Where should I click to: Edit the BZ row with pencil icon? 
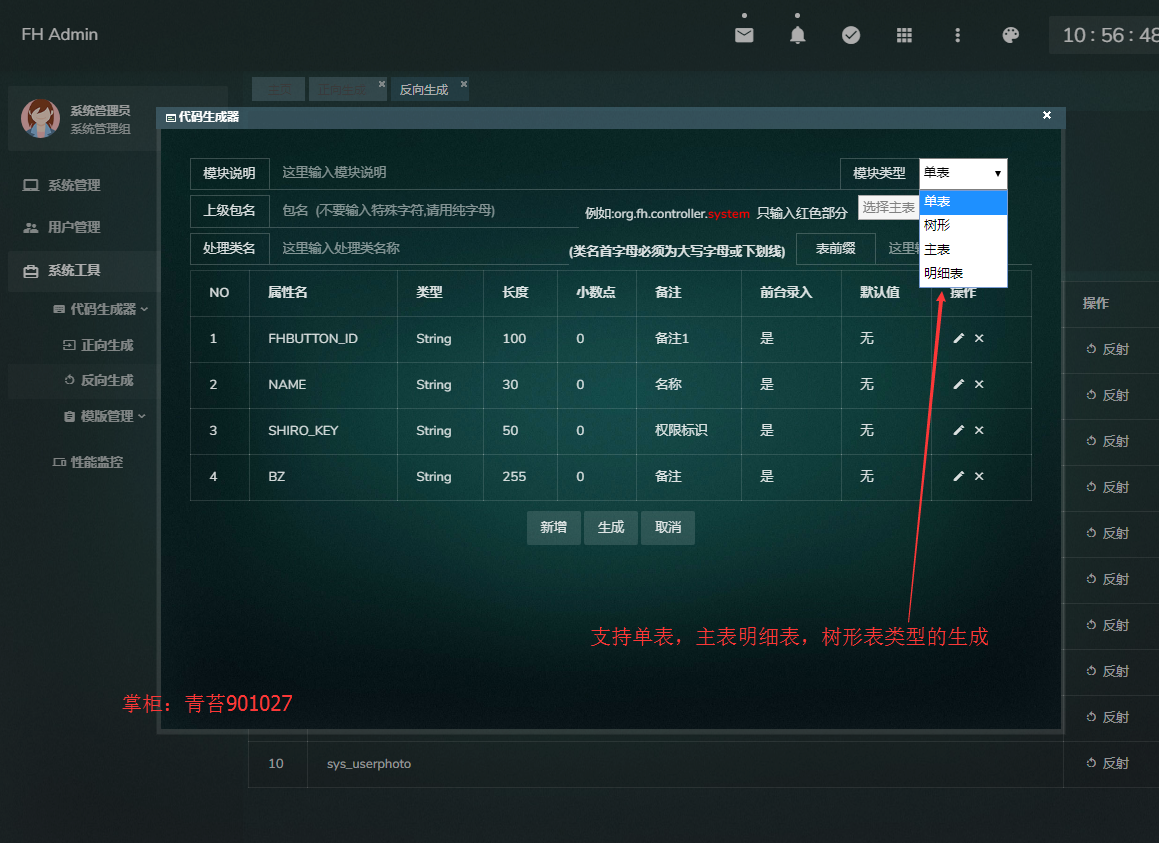[x=959, y=475]
